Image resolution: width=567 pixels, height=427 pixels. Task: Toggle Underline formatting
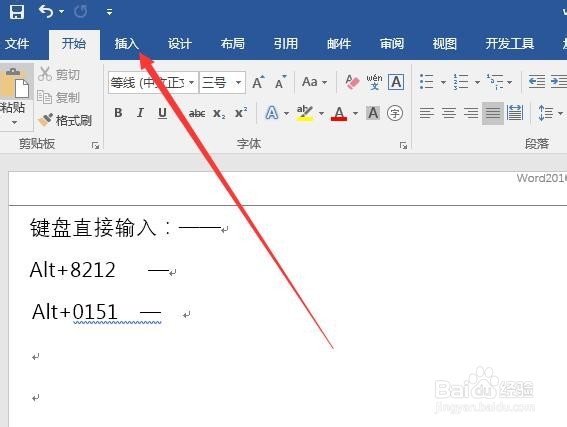[162, 113]
